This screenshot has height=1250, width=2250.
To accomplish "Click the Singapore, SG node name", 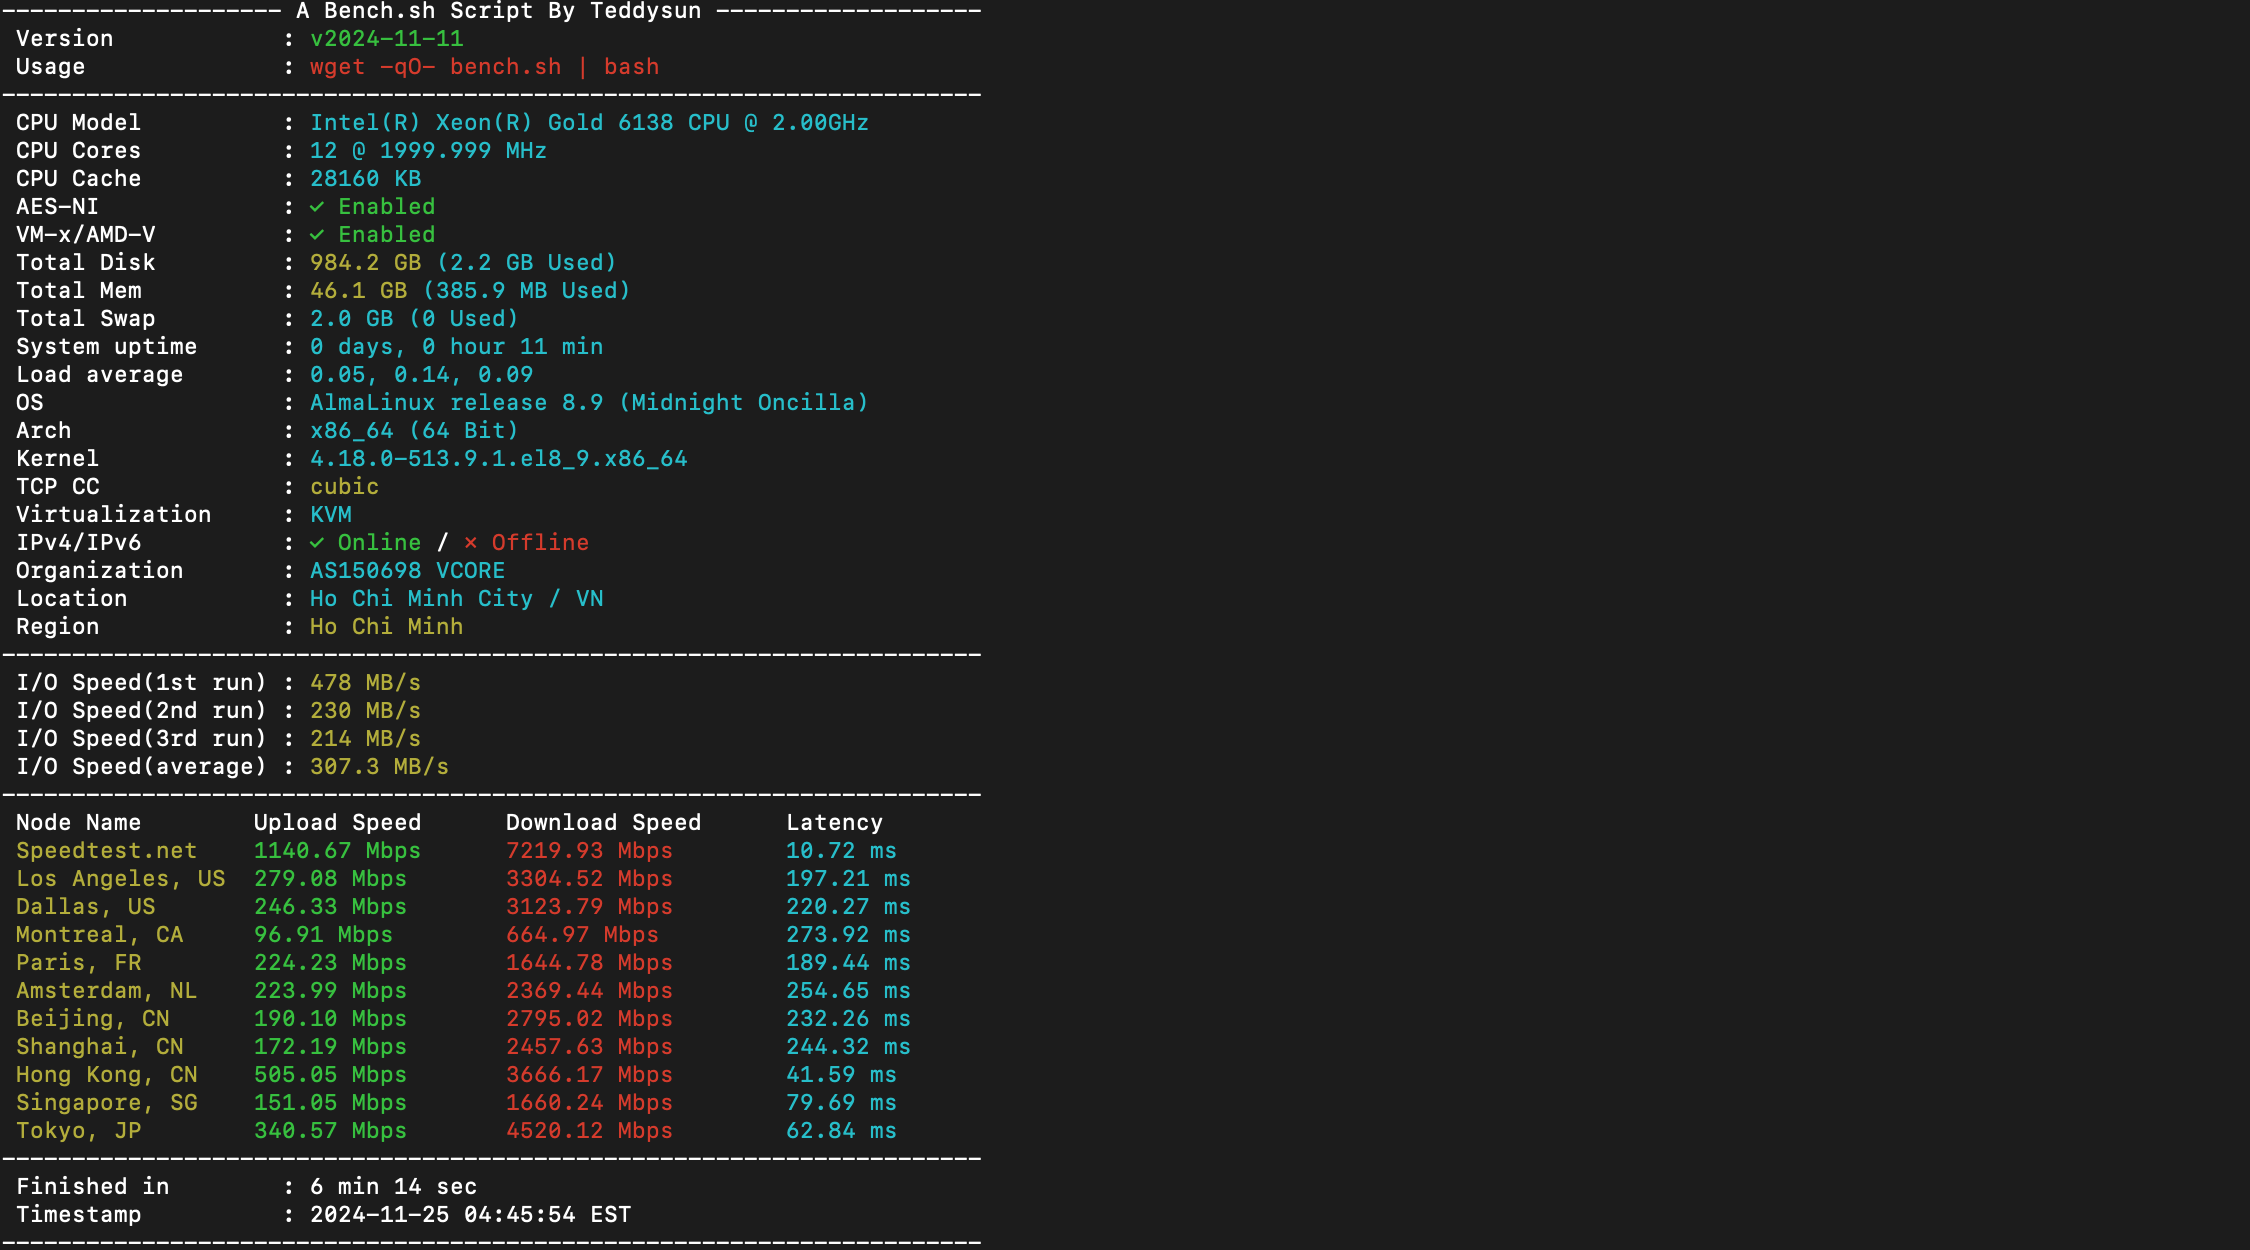I will 106,1102.
